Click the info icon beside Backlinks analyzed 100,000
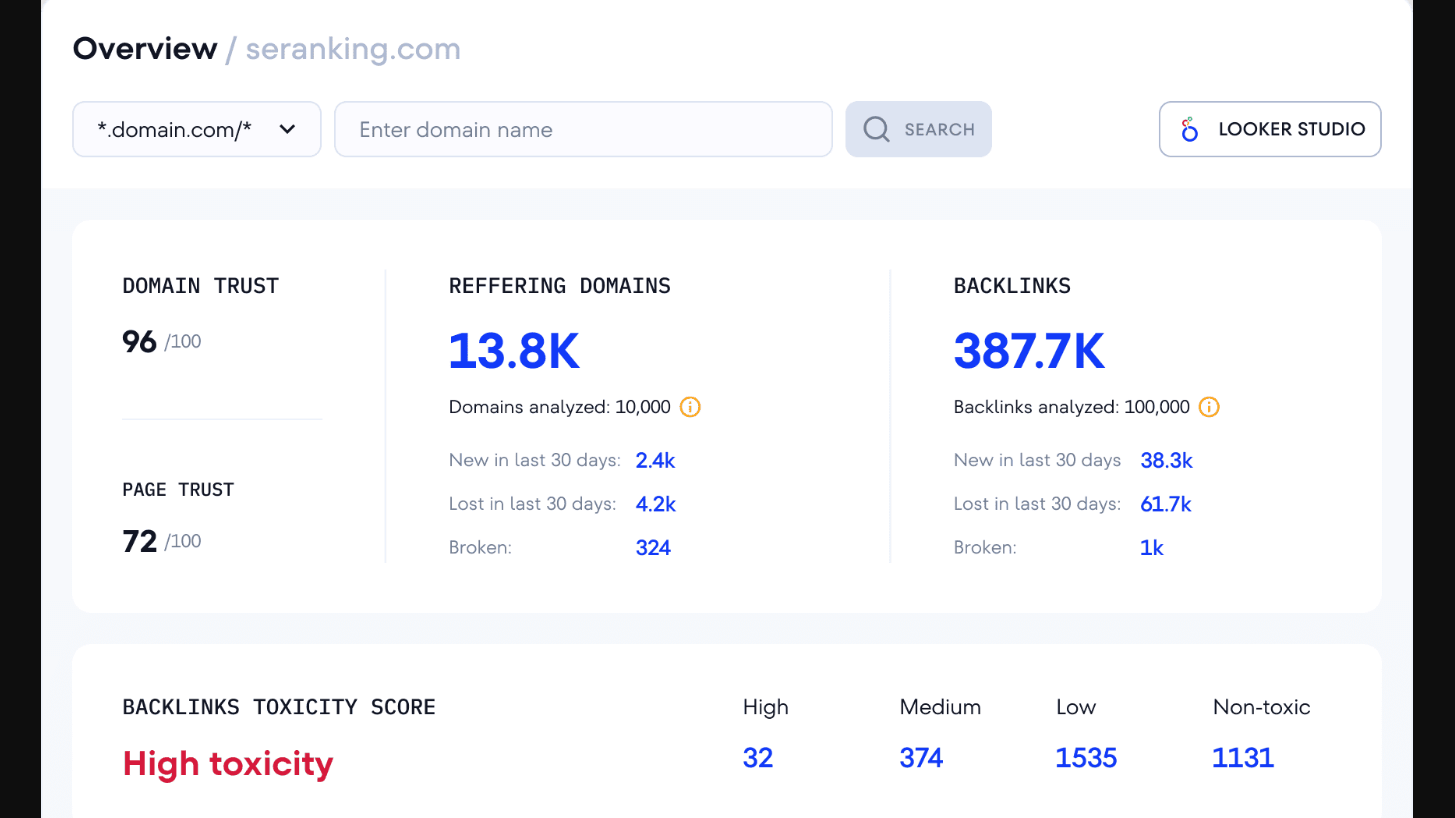Screen dimensions: 1455x818 (x=1208, y=407)
